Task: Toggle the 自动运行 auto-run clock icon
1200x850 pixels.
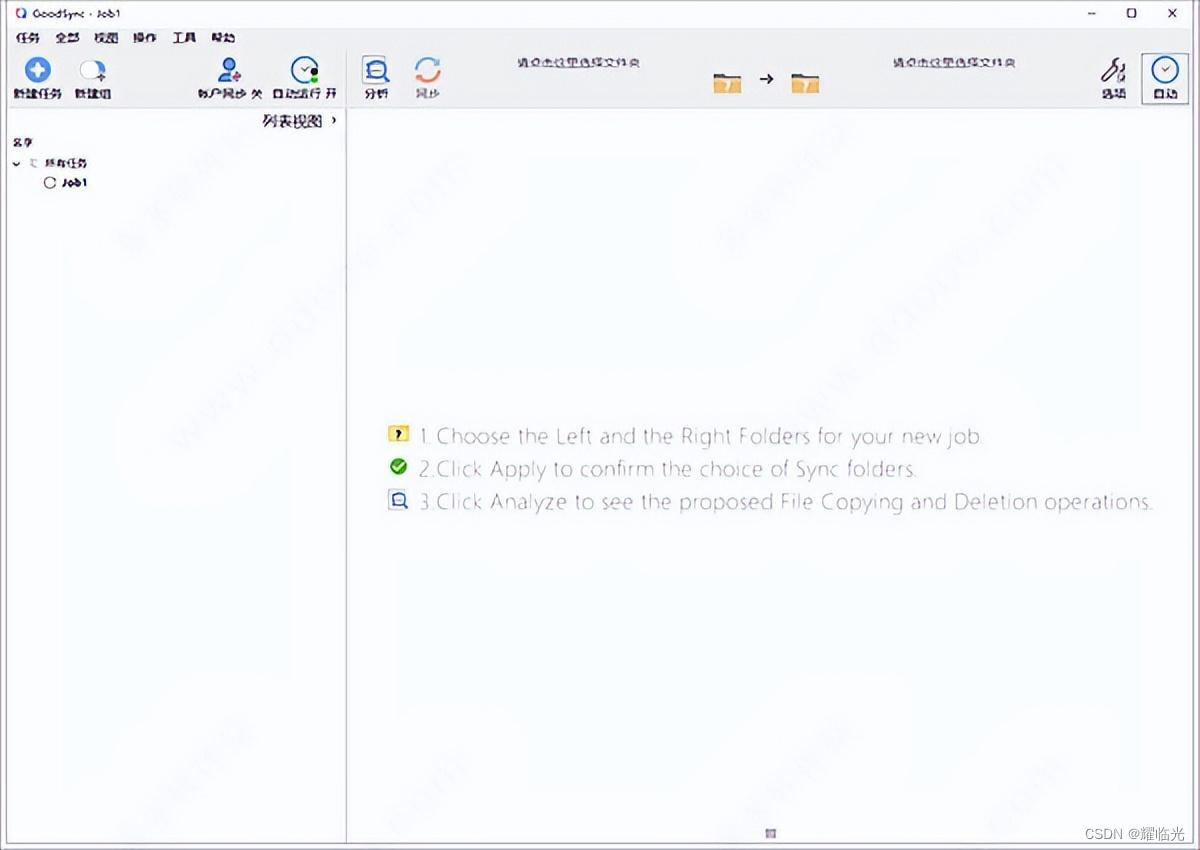Action: pos(305,70)
